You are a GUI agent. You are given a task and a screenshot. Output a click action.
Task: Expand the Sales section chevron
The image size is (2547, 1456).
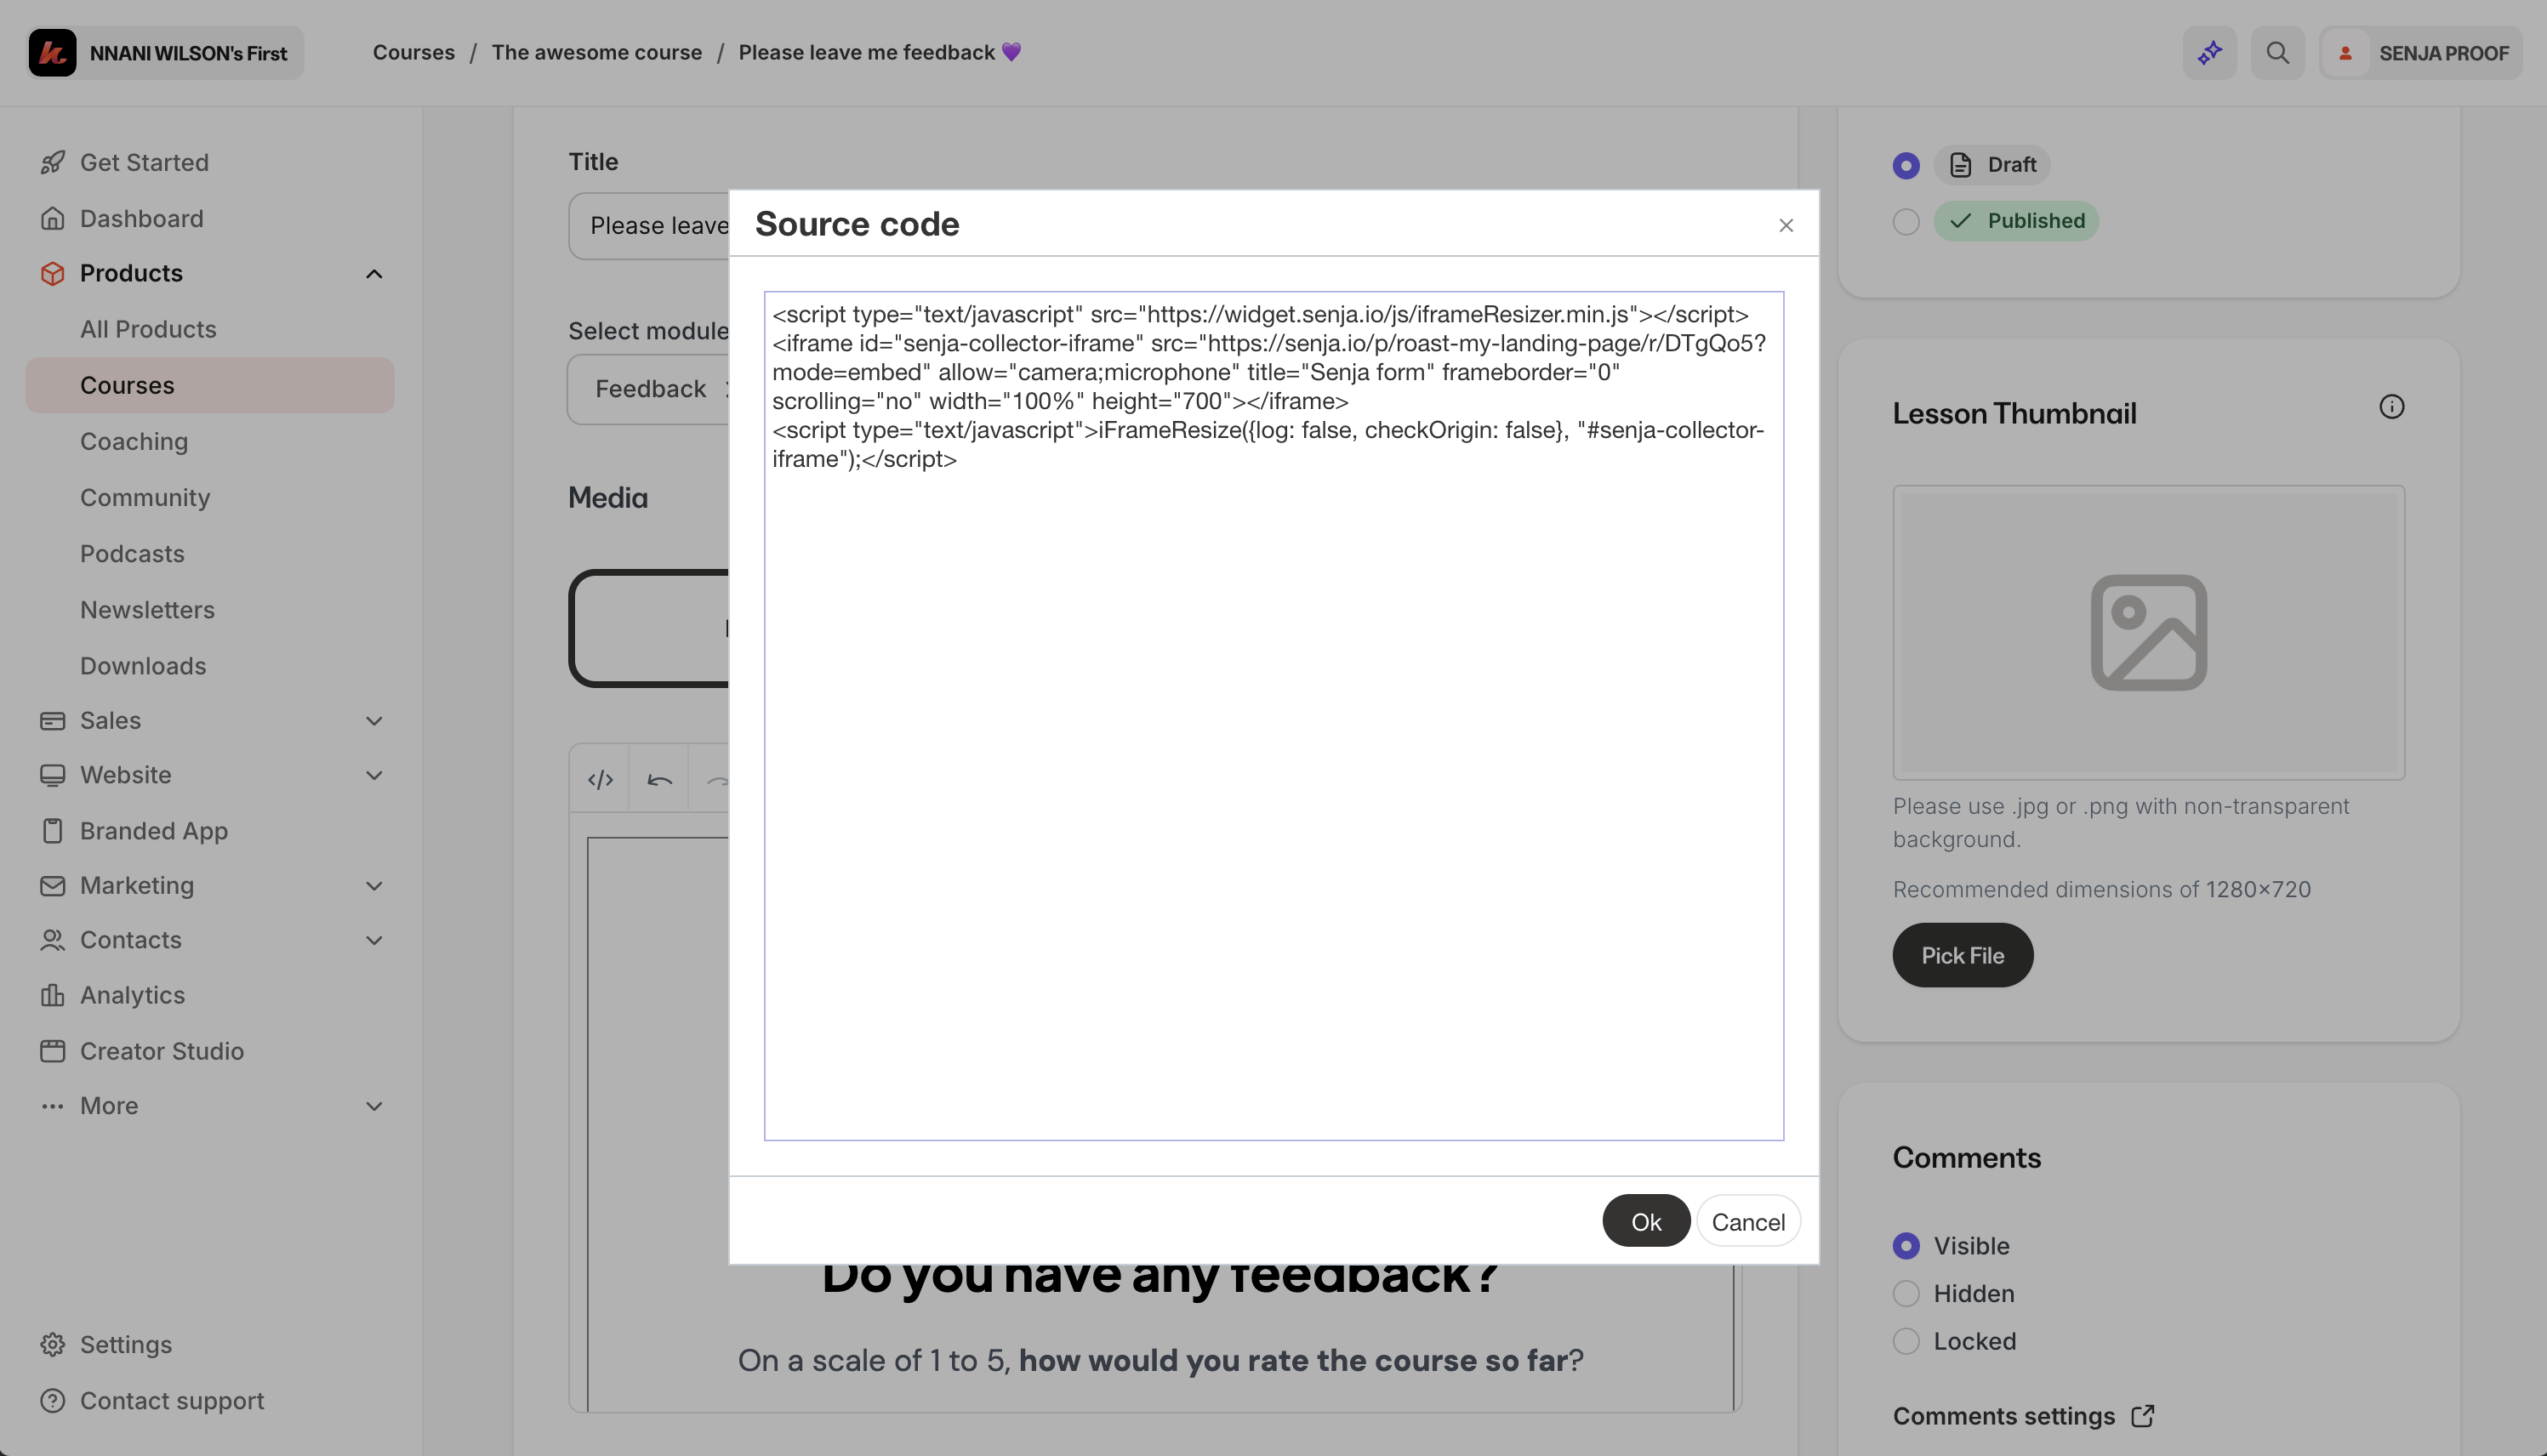[x=374, y=721]
